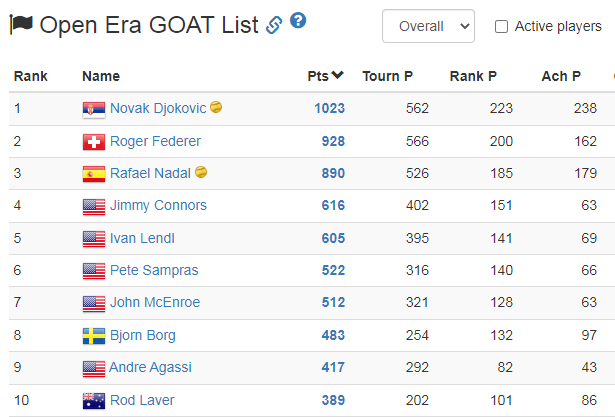The width and height of the screenshot is (615, 417).
Task: Click the Serbian flag icon in row 1
Action: [x=94, y=109]
